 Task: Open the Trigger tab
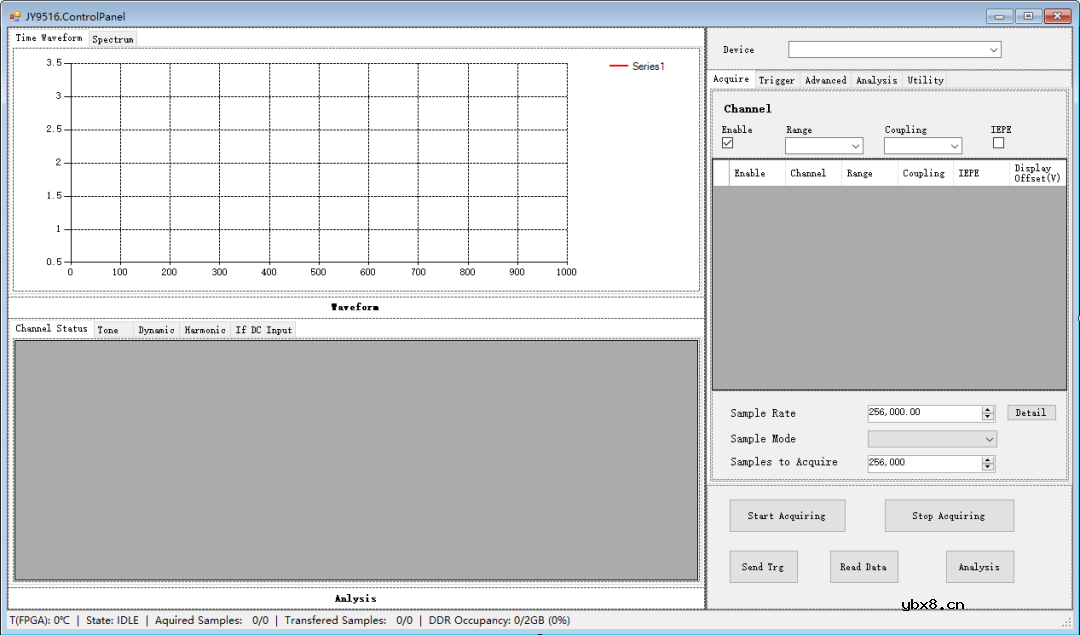tap(776, 80)
